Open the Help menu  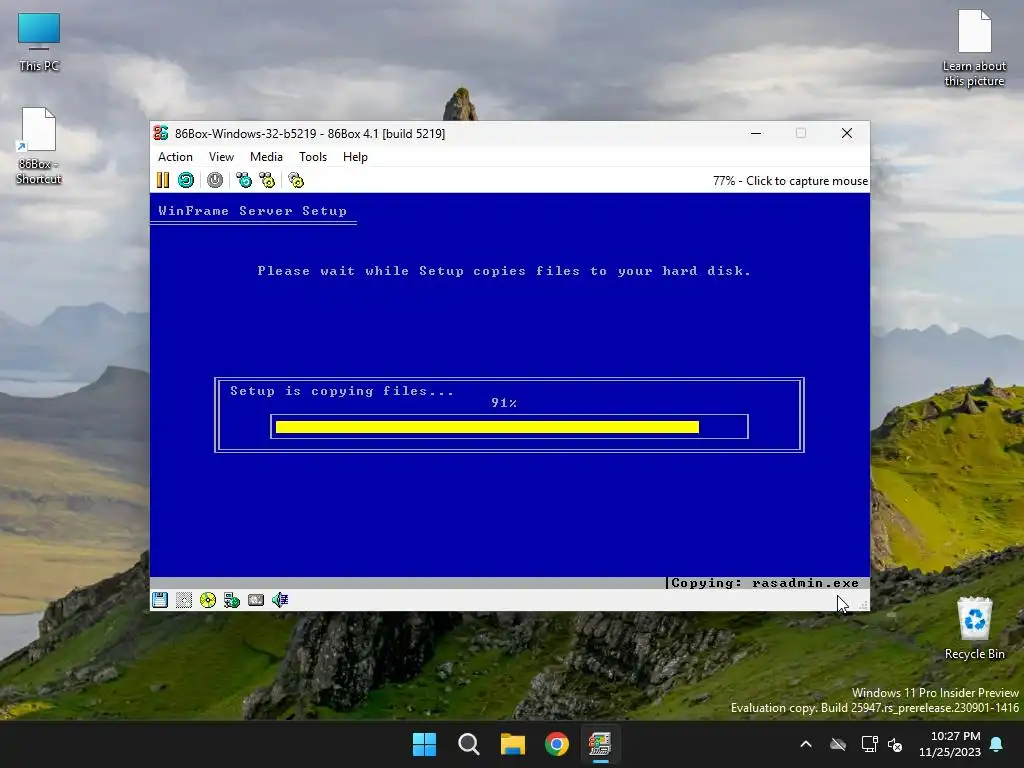tap(355, 157)
